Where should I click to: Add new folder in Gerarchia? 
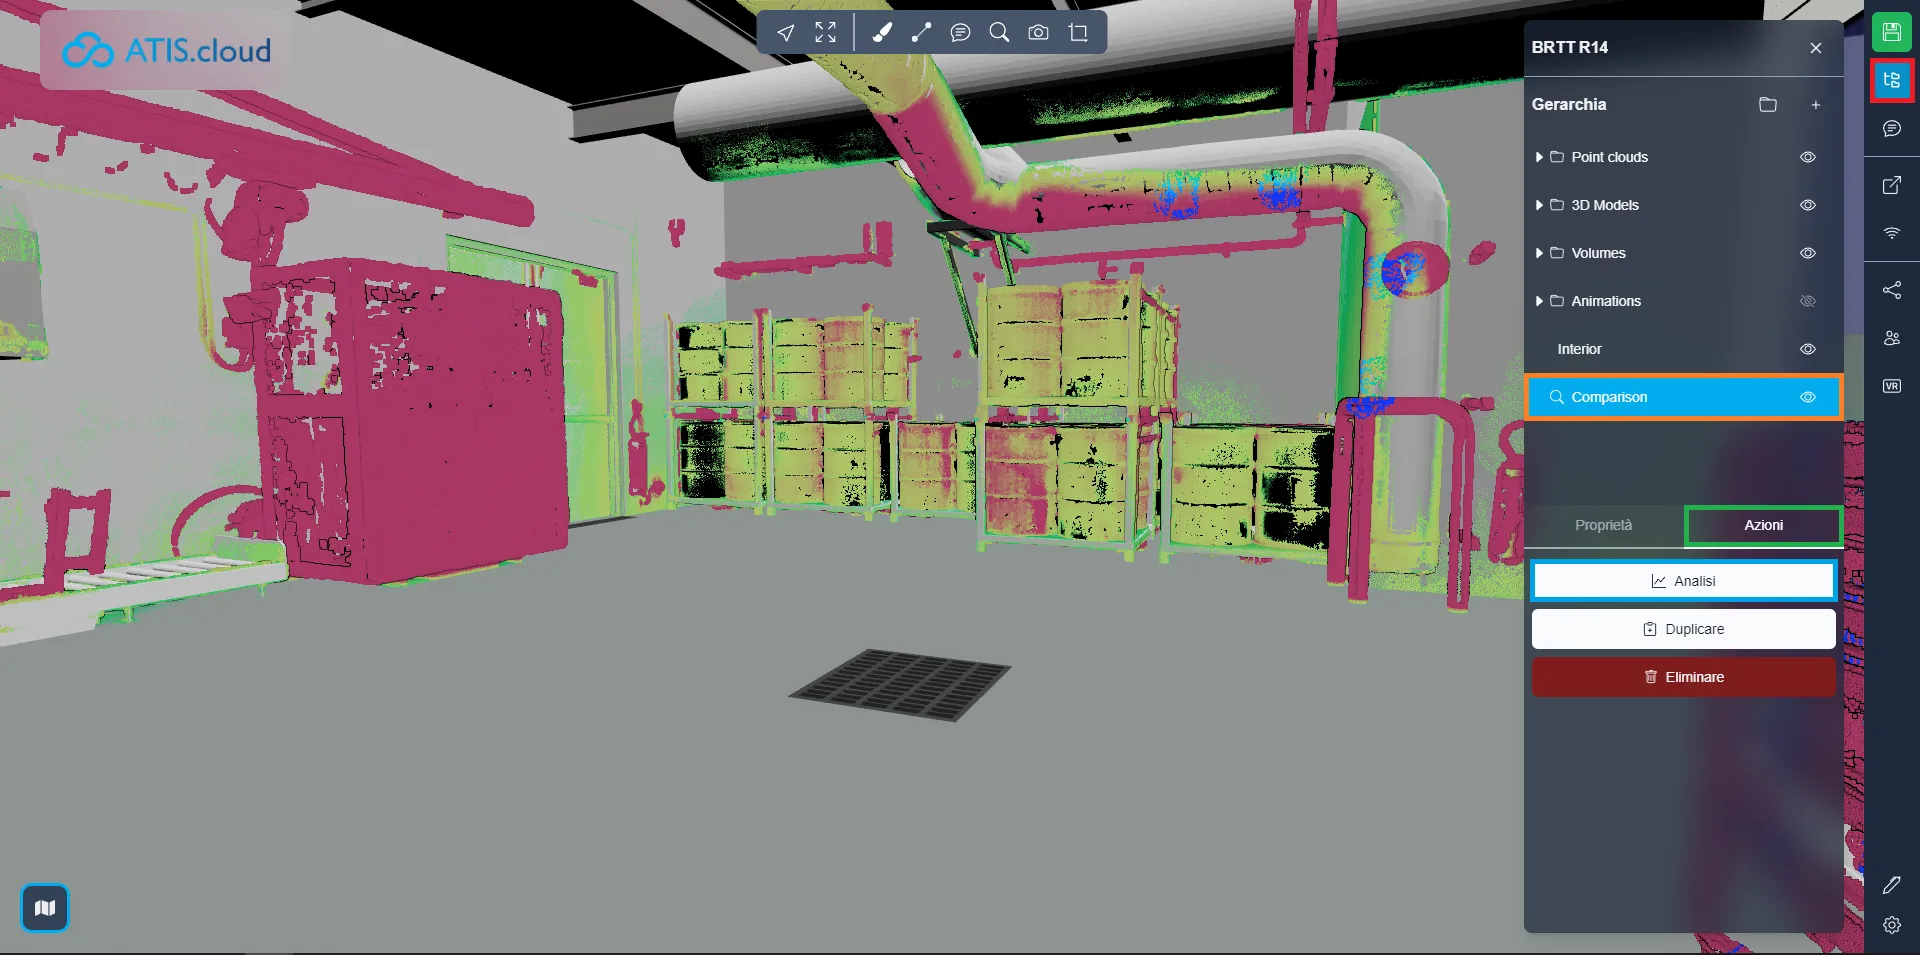1768,105
